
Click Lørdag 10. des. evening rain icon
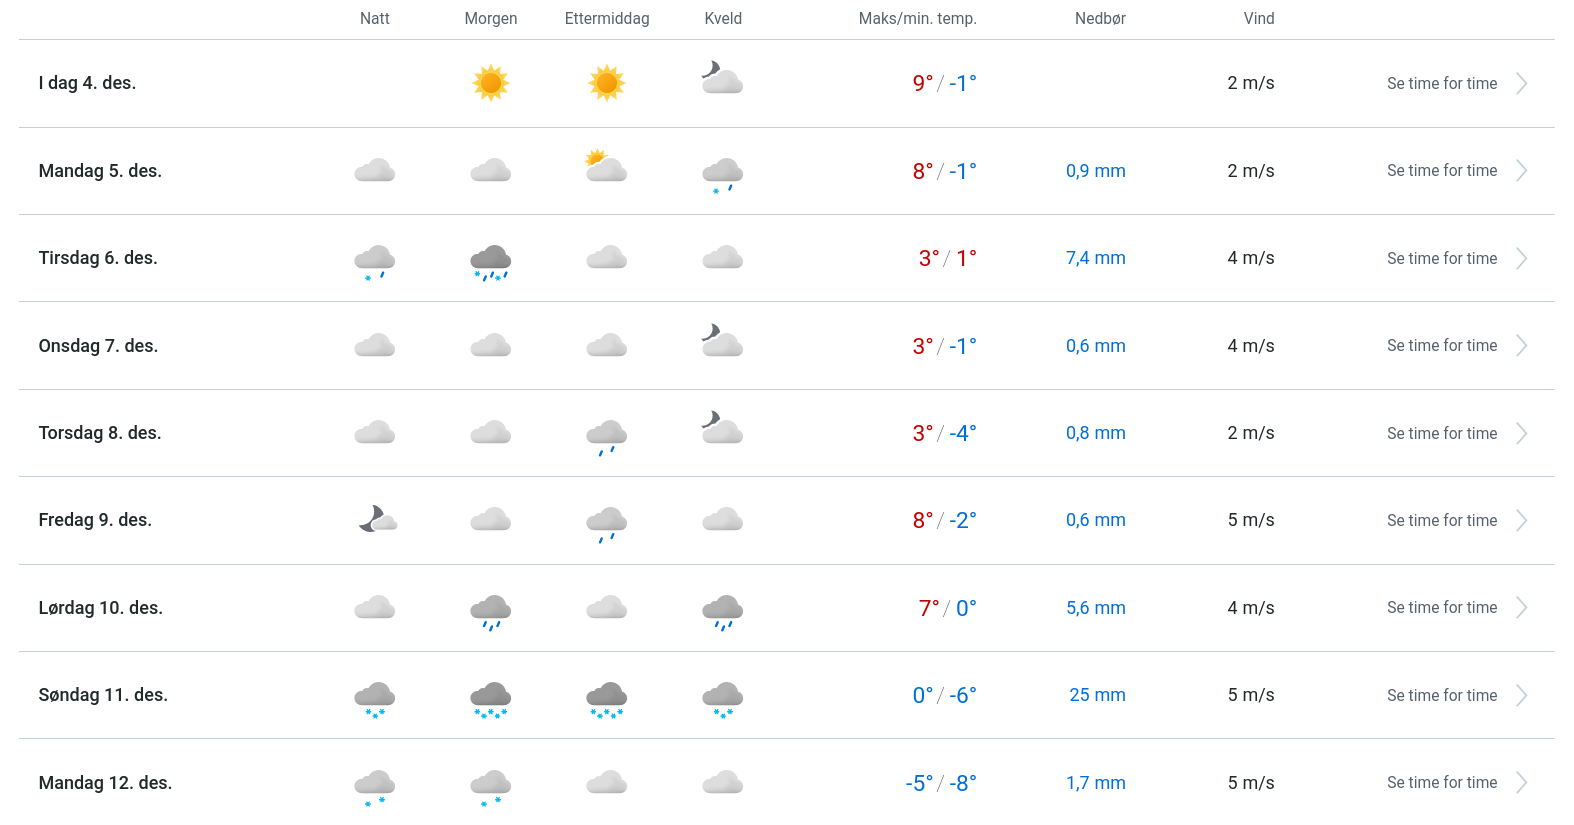722,610
